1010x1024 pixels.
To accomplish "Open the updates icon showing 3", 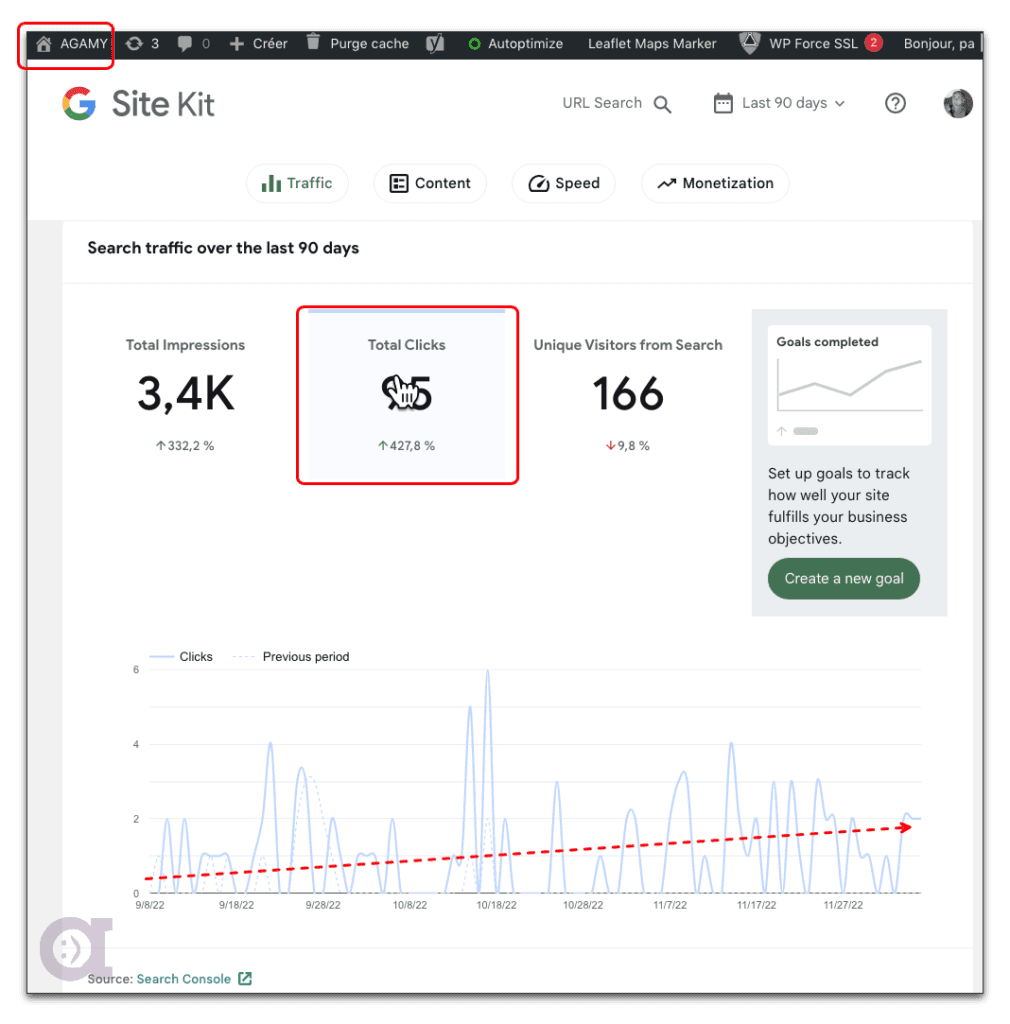I will tap(134, 44).
